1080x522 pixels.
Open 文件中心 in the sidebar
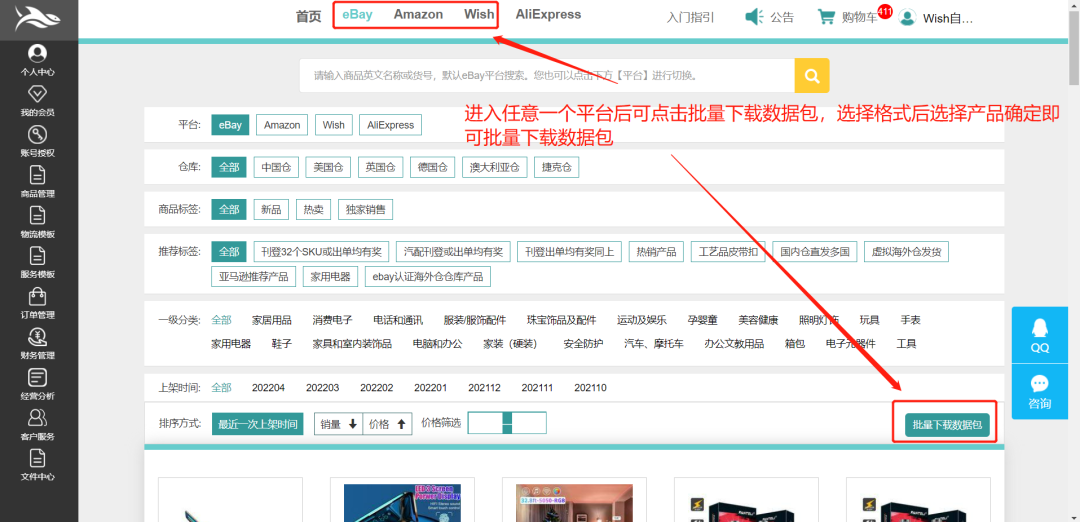pyautogui.click(x=38, y=465)
